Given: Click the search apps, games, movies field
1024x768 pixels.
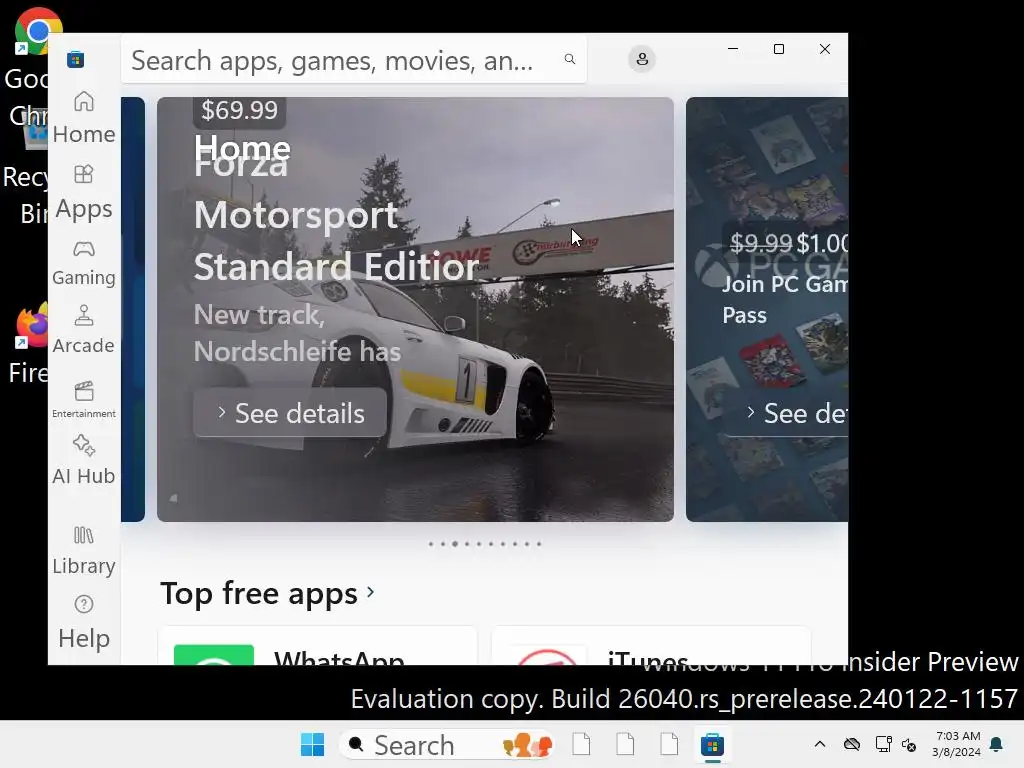Looking at the screenshot, I should [x=353, y=59].
